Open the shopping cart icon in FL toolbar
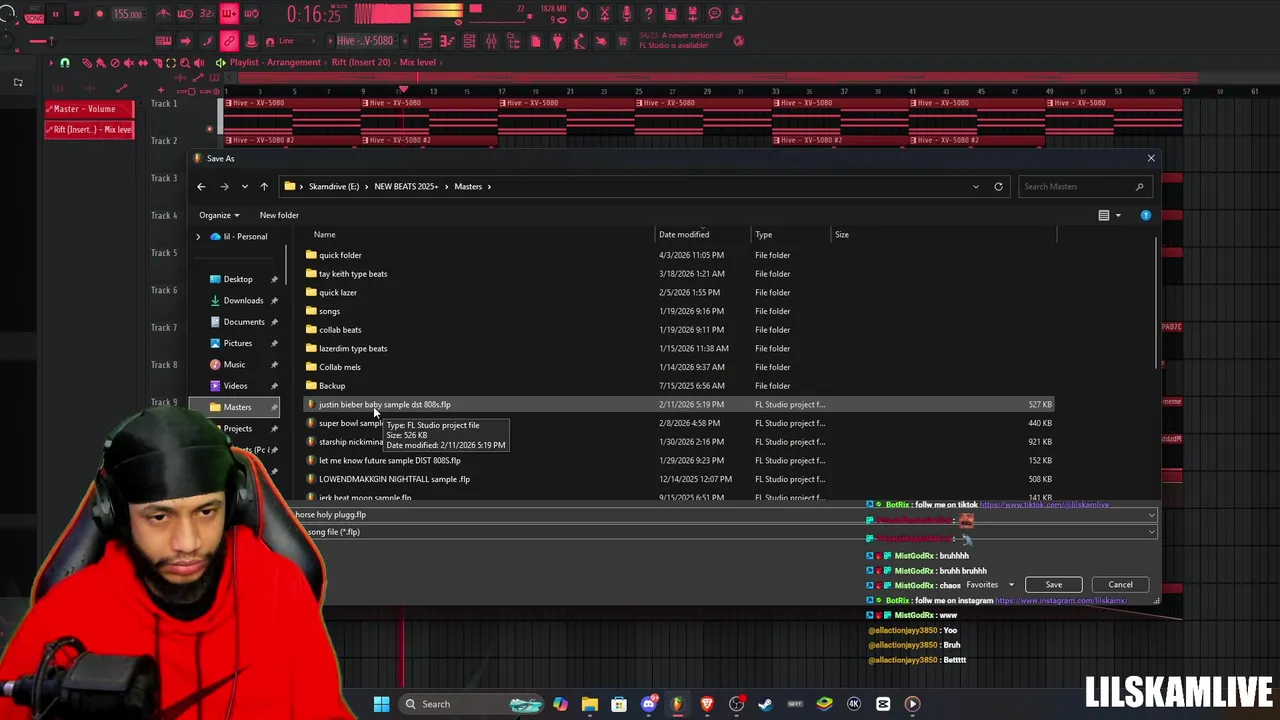This screenshot has width=1280, height=720. pyautogui.click(x=622, y=41)
